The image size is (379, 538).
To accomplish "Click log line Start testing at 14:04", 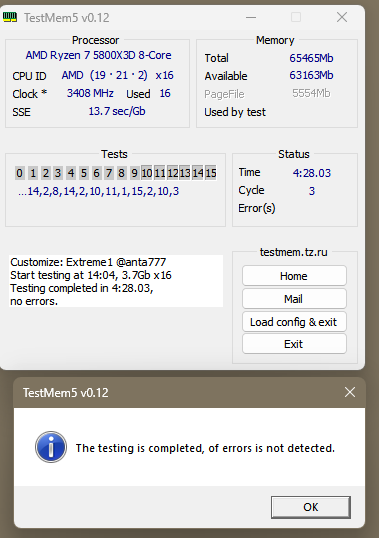I will [91, 275].
